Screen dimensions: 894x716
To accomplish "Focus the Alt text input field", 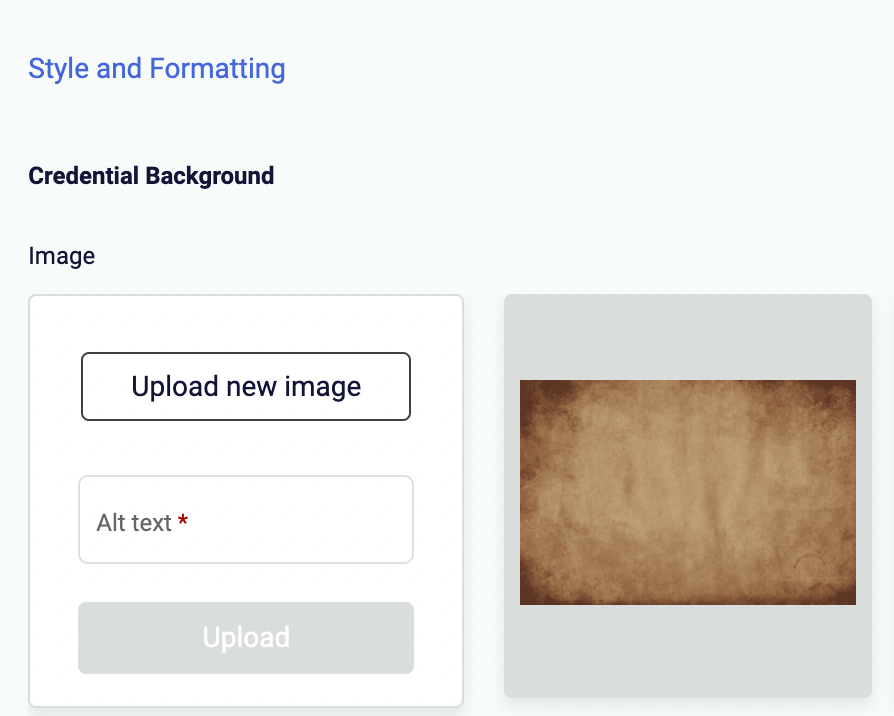I will (246, 520).
